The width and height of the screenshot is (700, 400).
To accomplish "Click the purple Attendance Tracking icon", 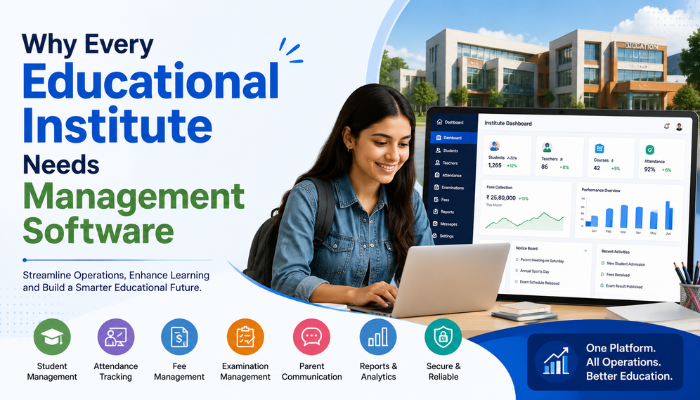I will pos(116,337).
